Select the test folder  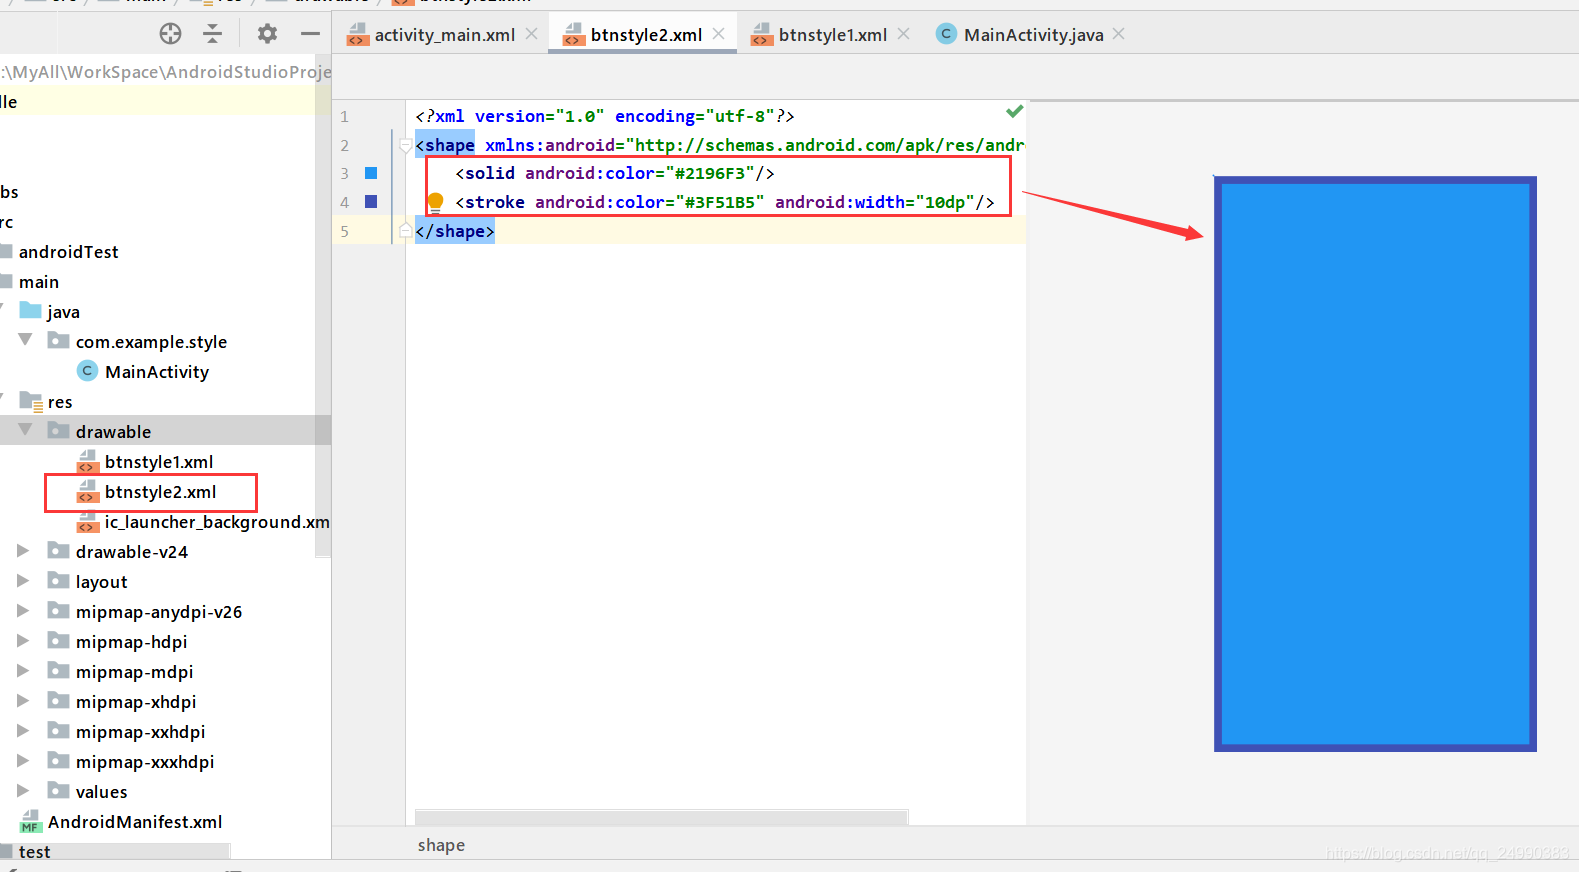click(x=34, y=852)
